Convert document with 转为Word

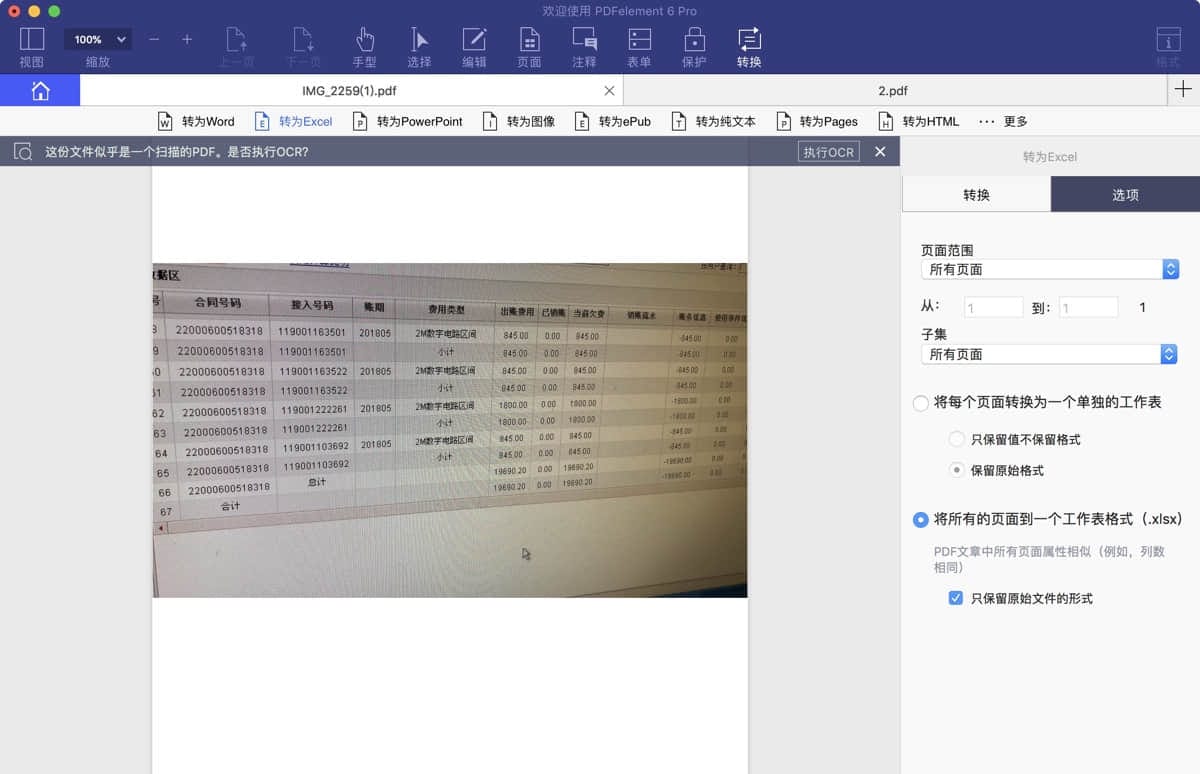[196, 121]
